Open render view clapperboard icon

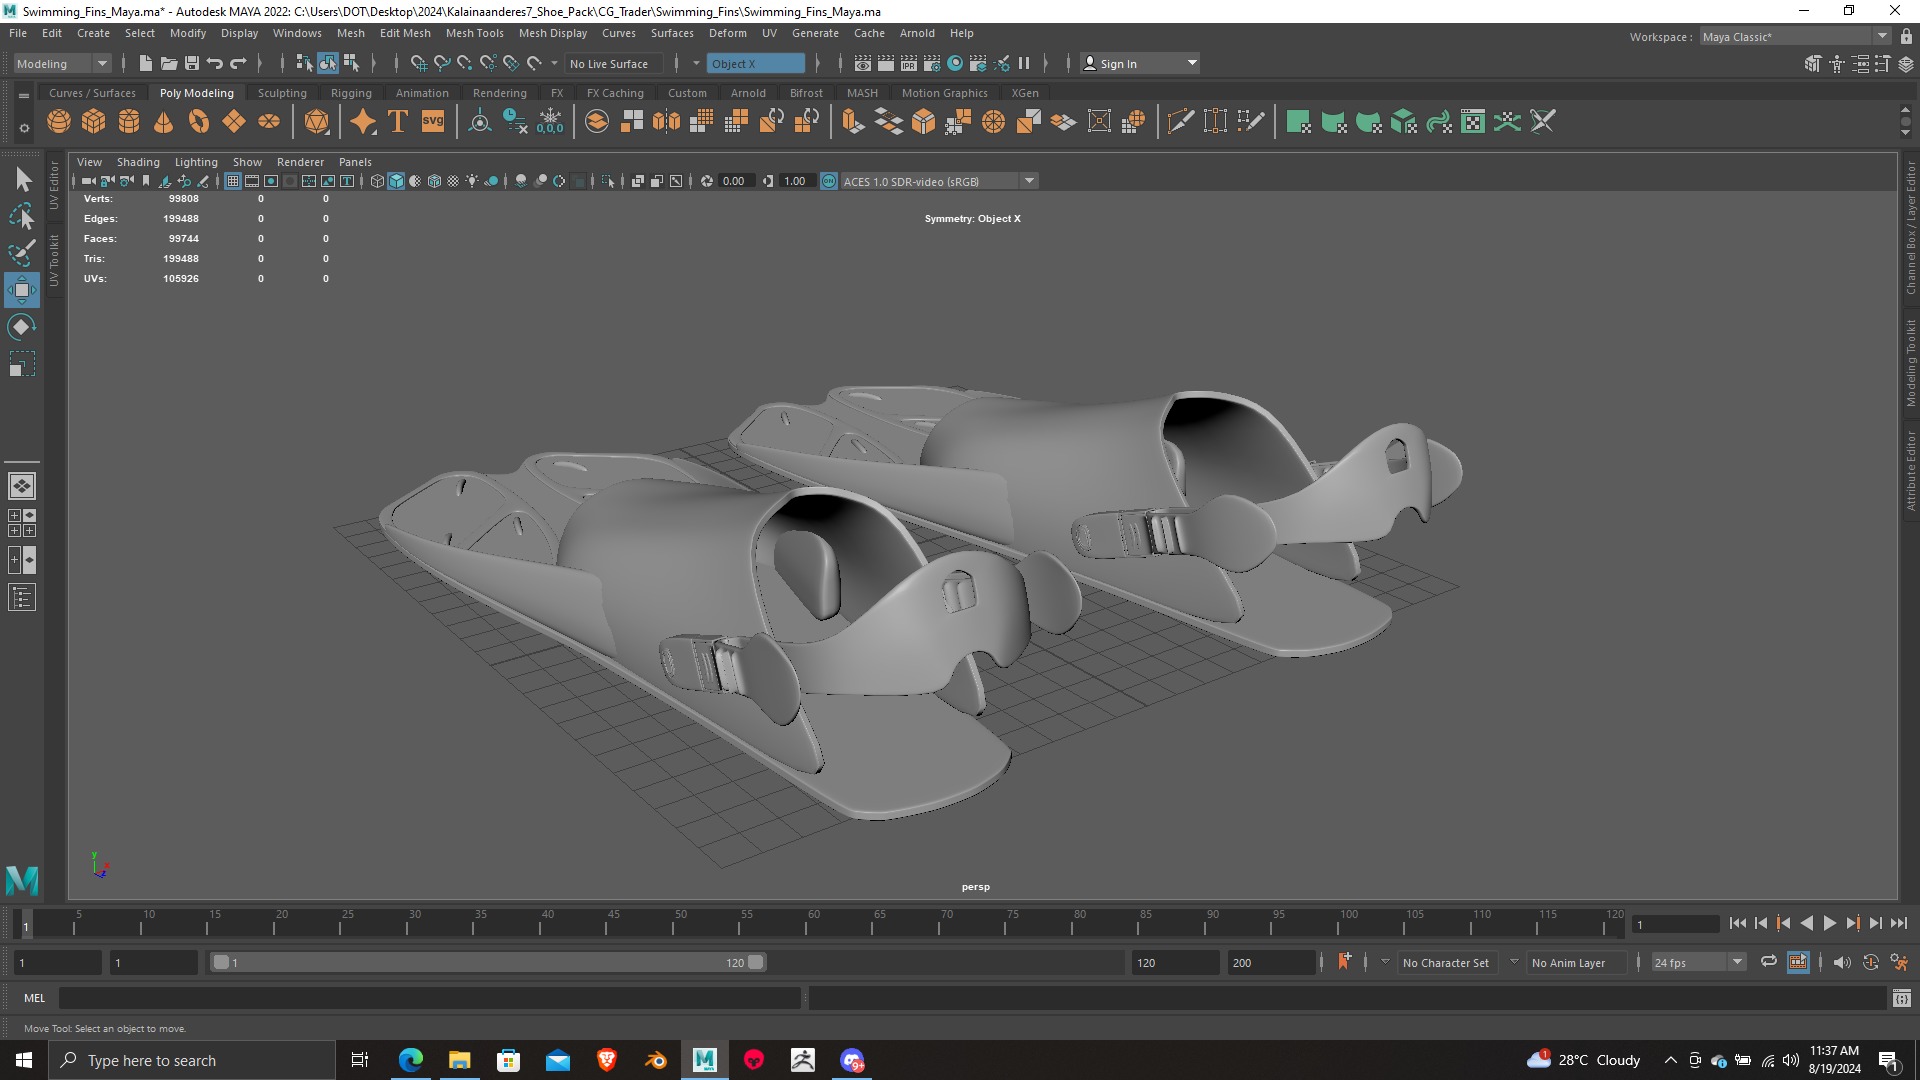[863, 63]
